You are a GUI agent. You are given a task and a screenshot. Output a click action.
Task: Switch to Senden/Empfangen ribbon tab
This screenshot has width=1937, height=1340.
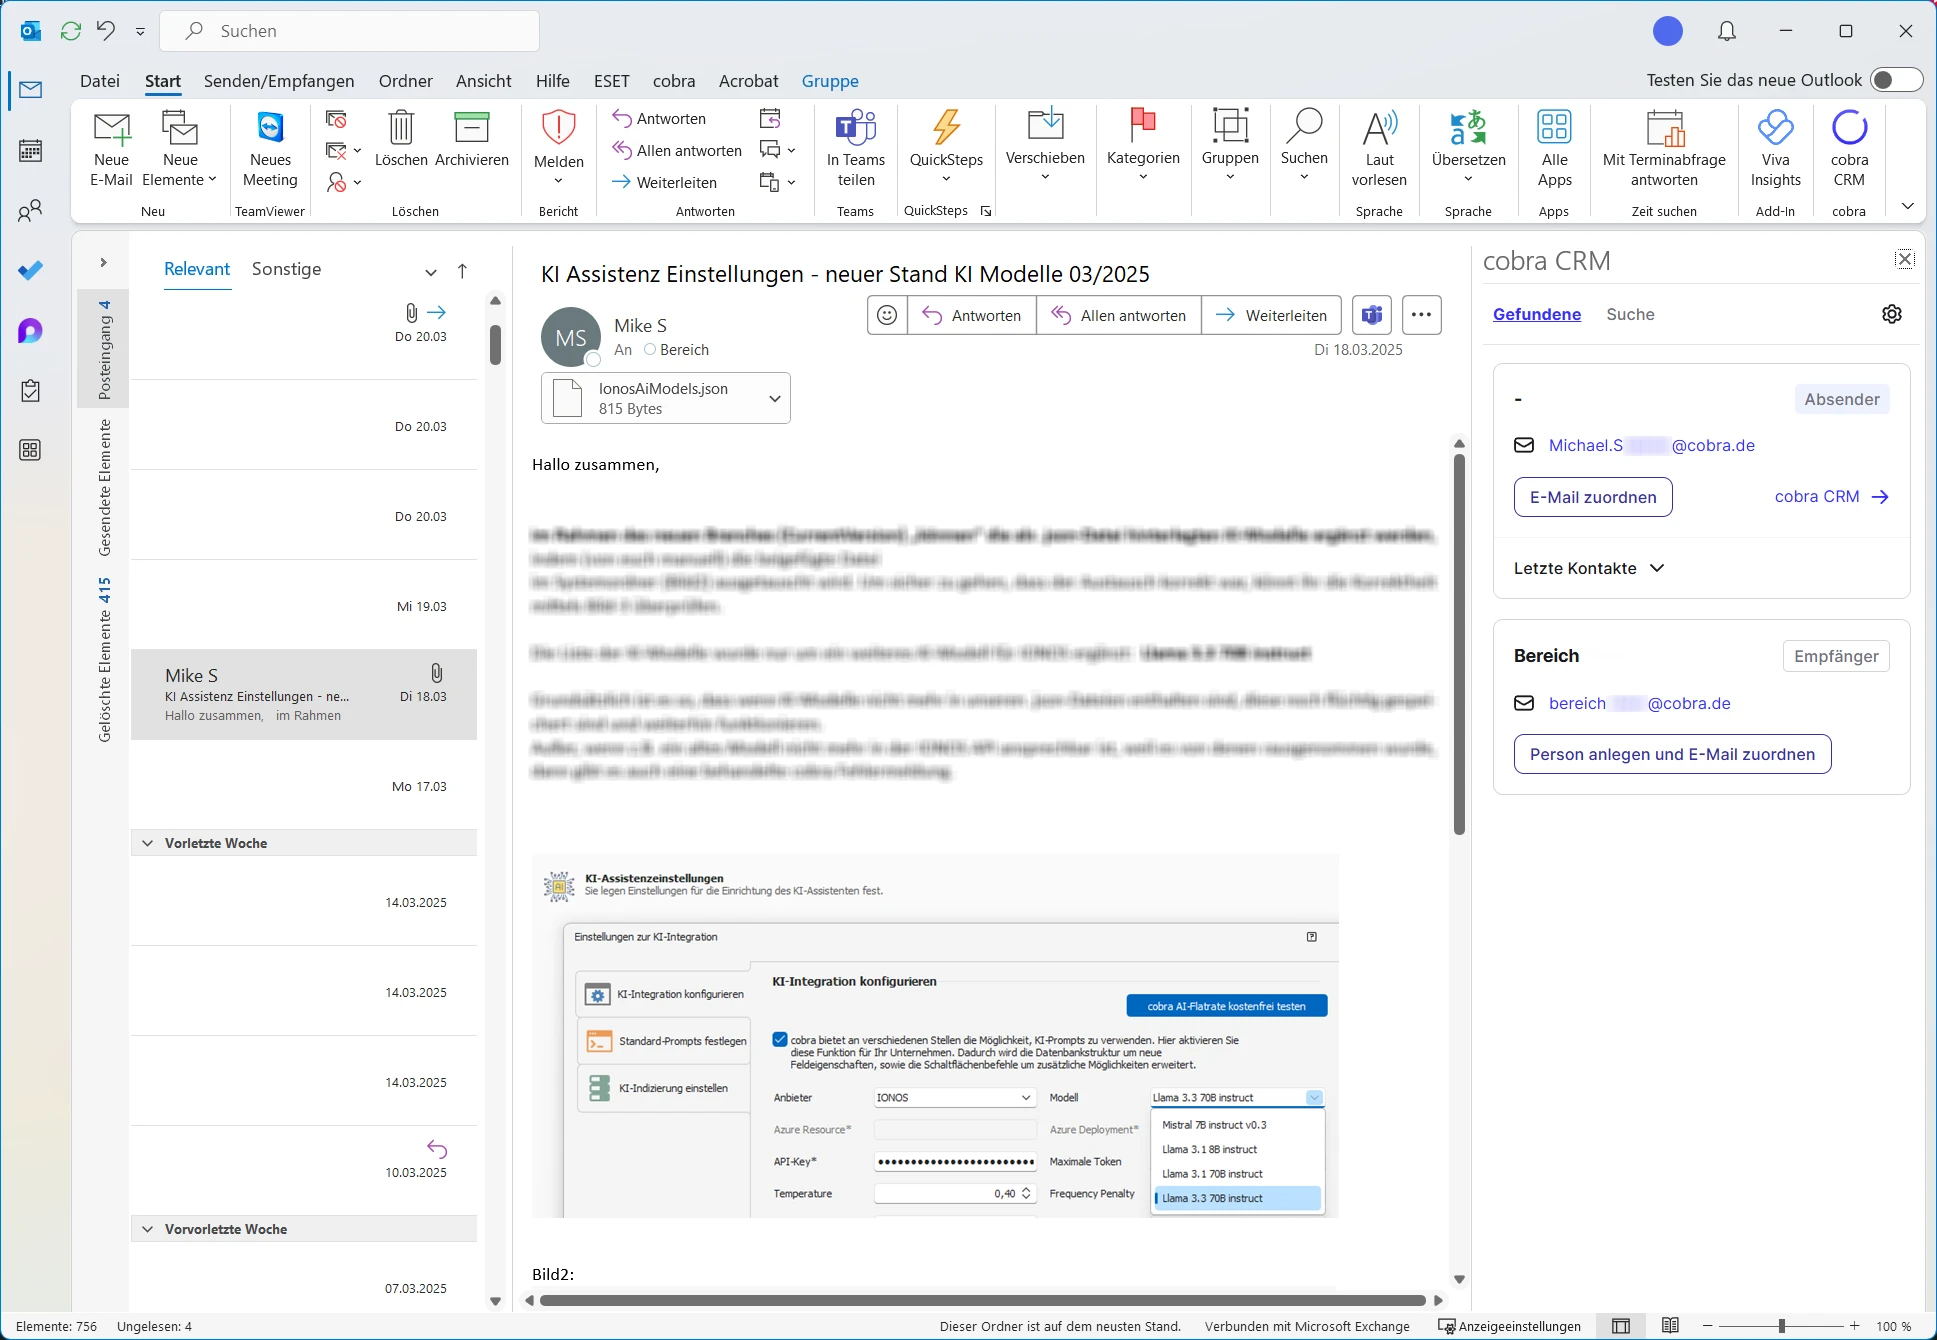279,81
